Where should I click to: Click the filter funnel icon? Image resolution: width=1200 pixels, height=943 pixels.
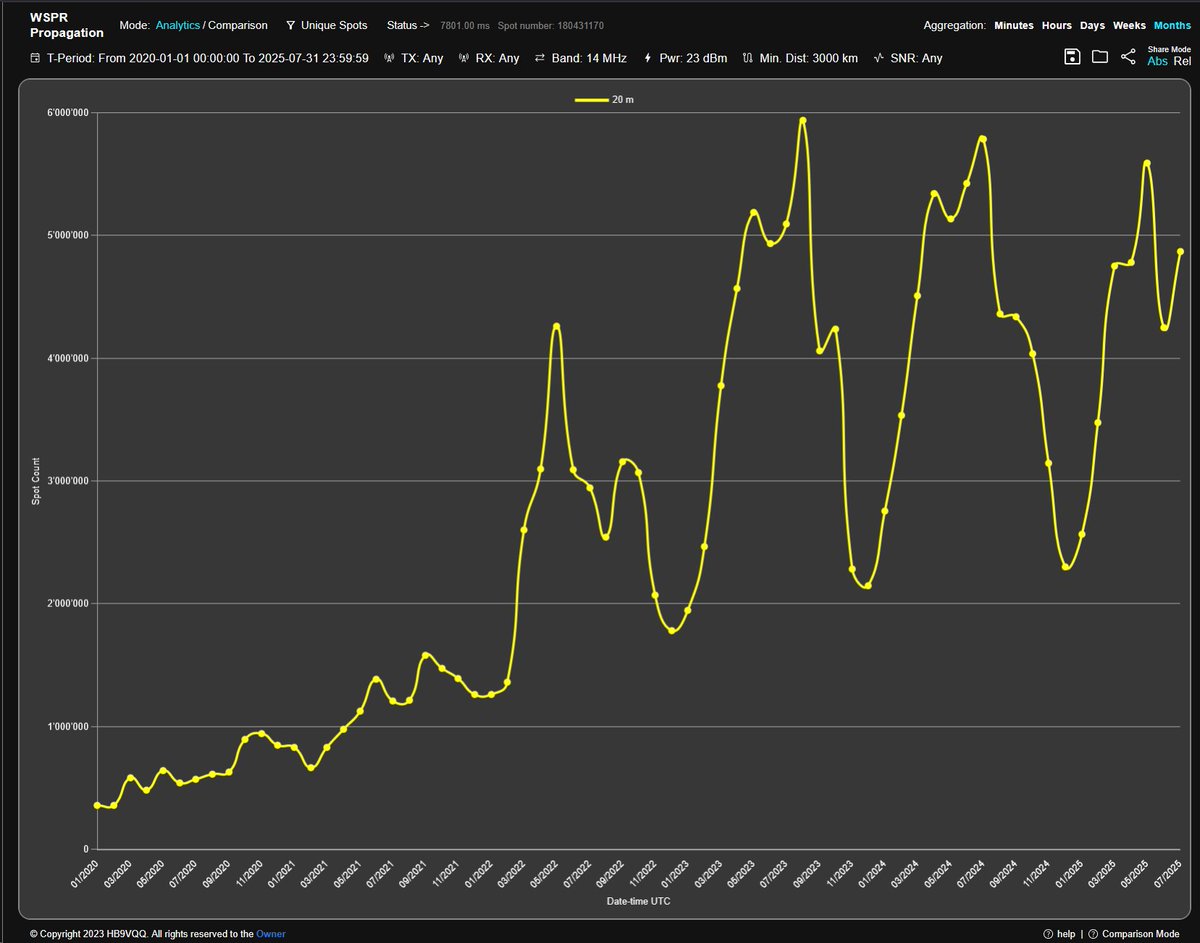(290, 25)
